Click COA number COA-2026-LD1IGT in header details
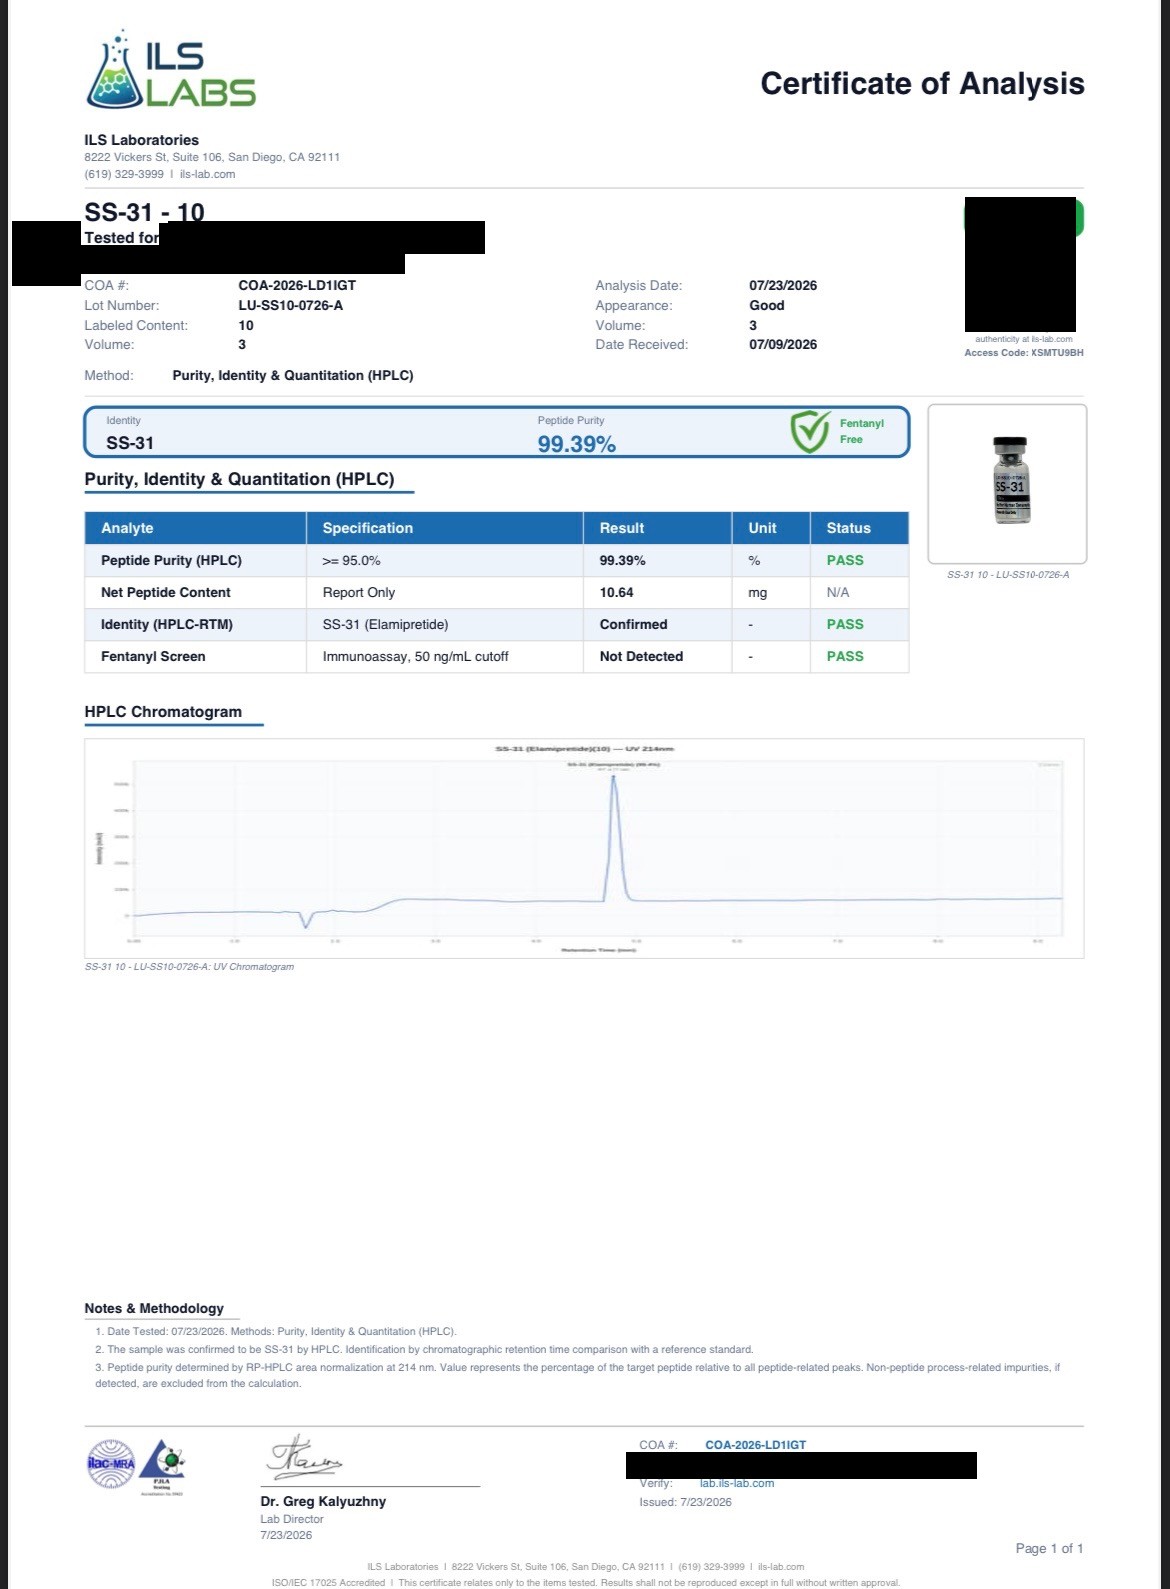The height and width of the screenshot is (1589, 1170). (x=297, y=285)
